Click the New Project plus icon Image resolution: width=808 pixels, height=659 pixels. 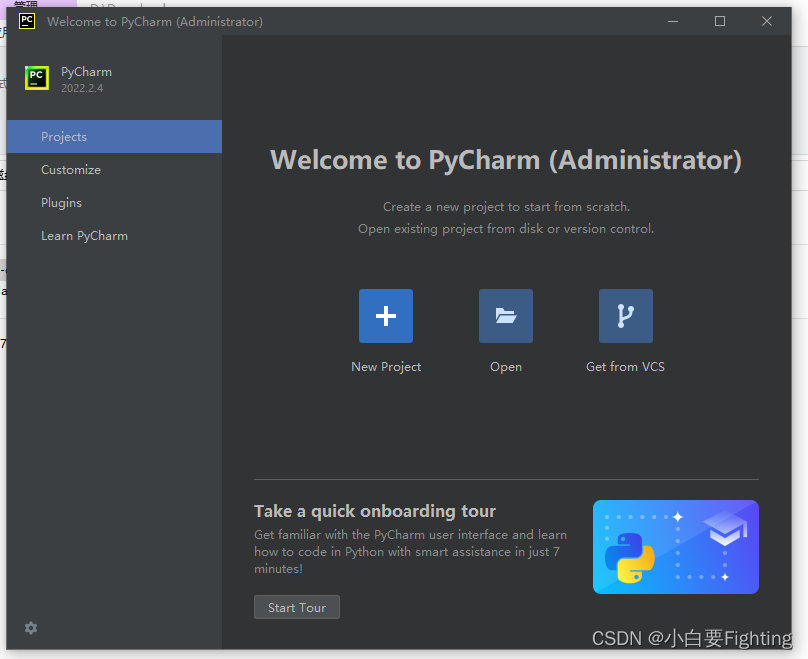pos(385,316)
